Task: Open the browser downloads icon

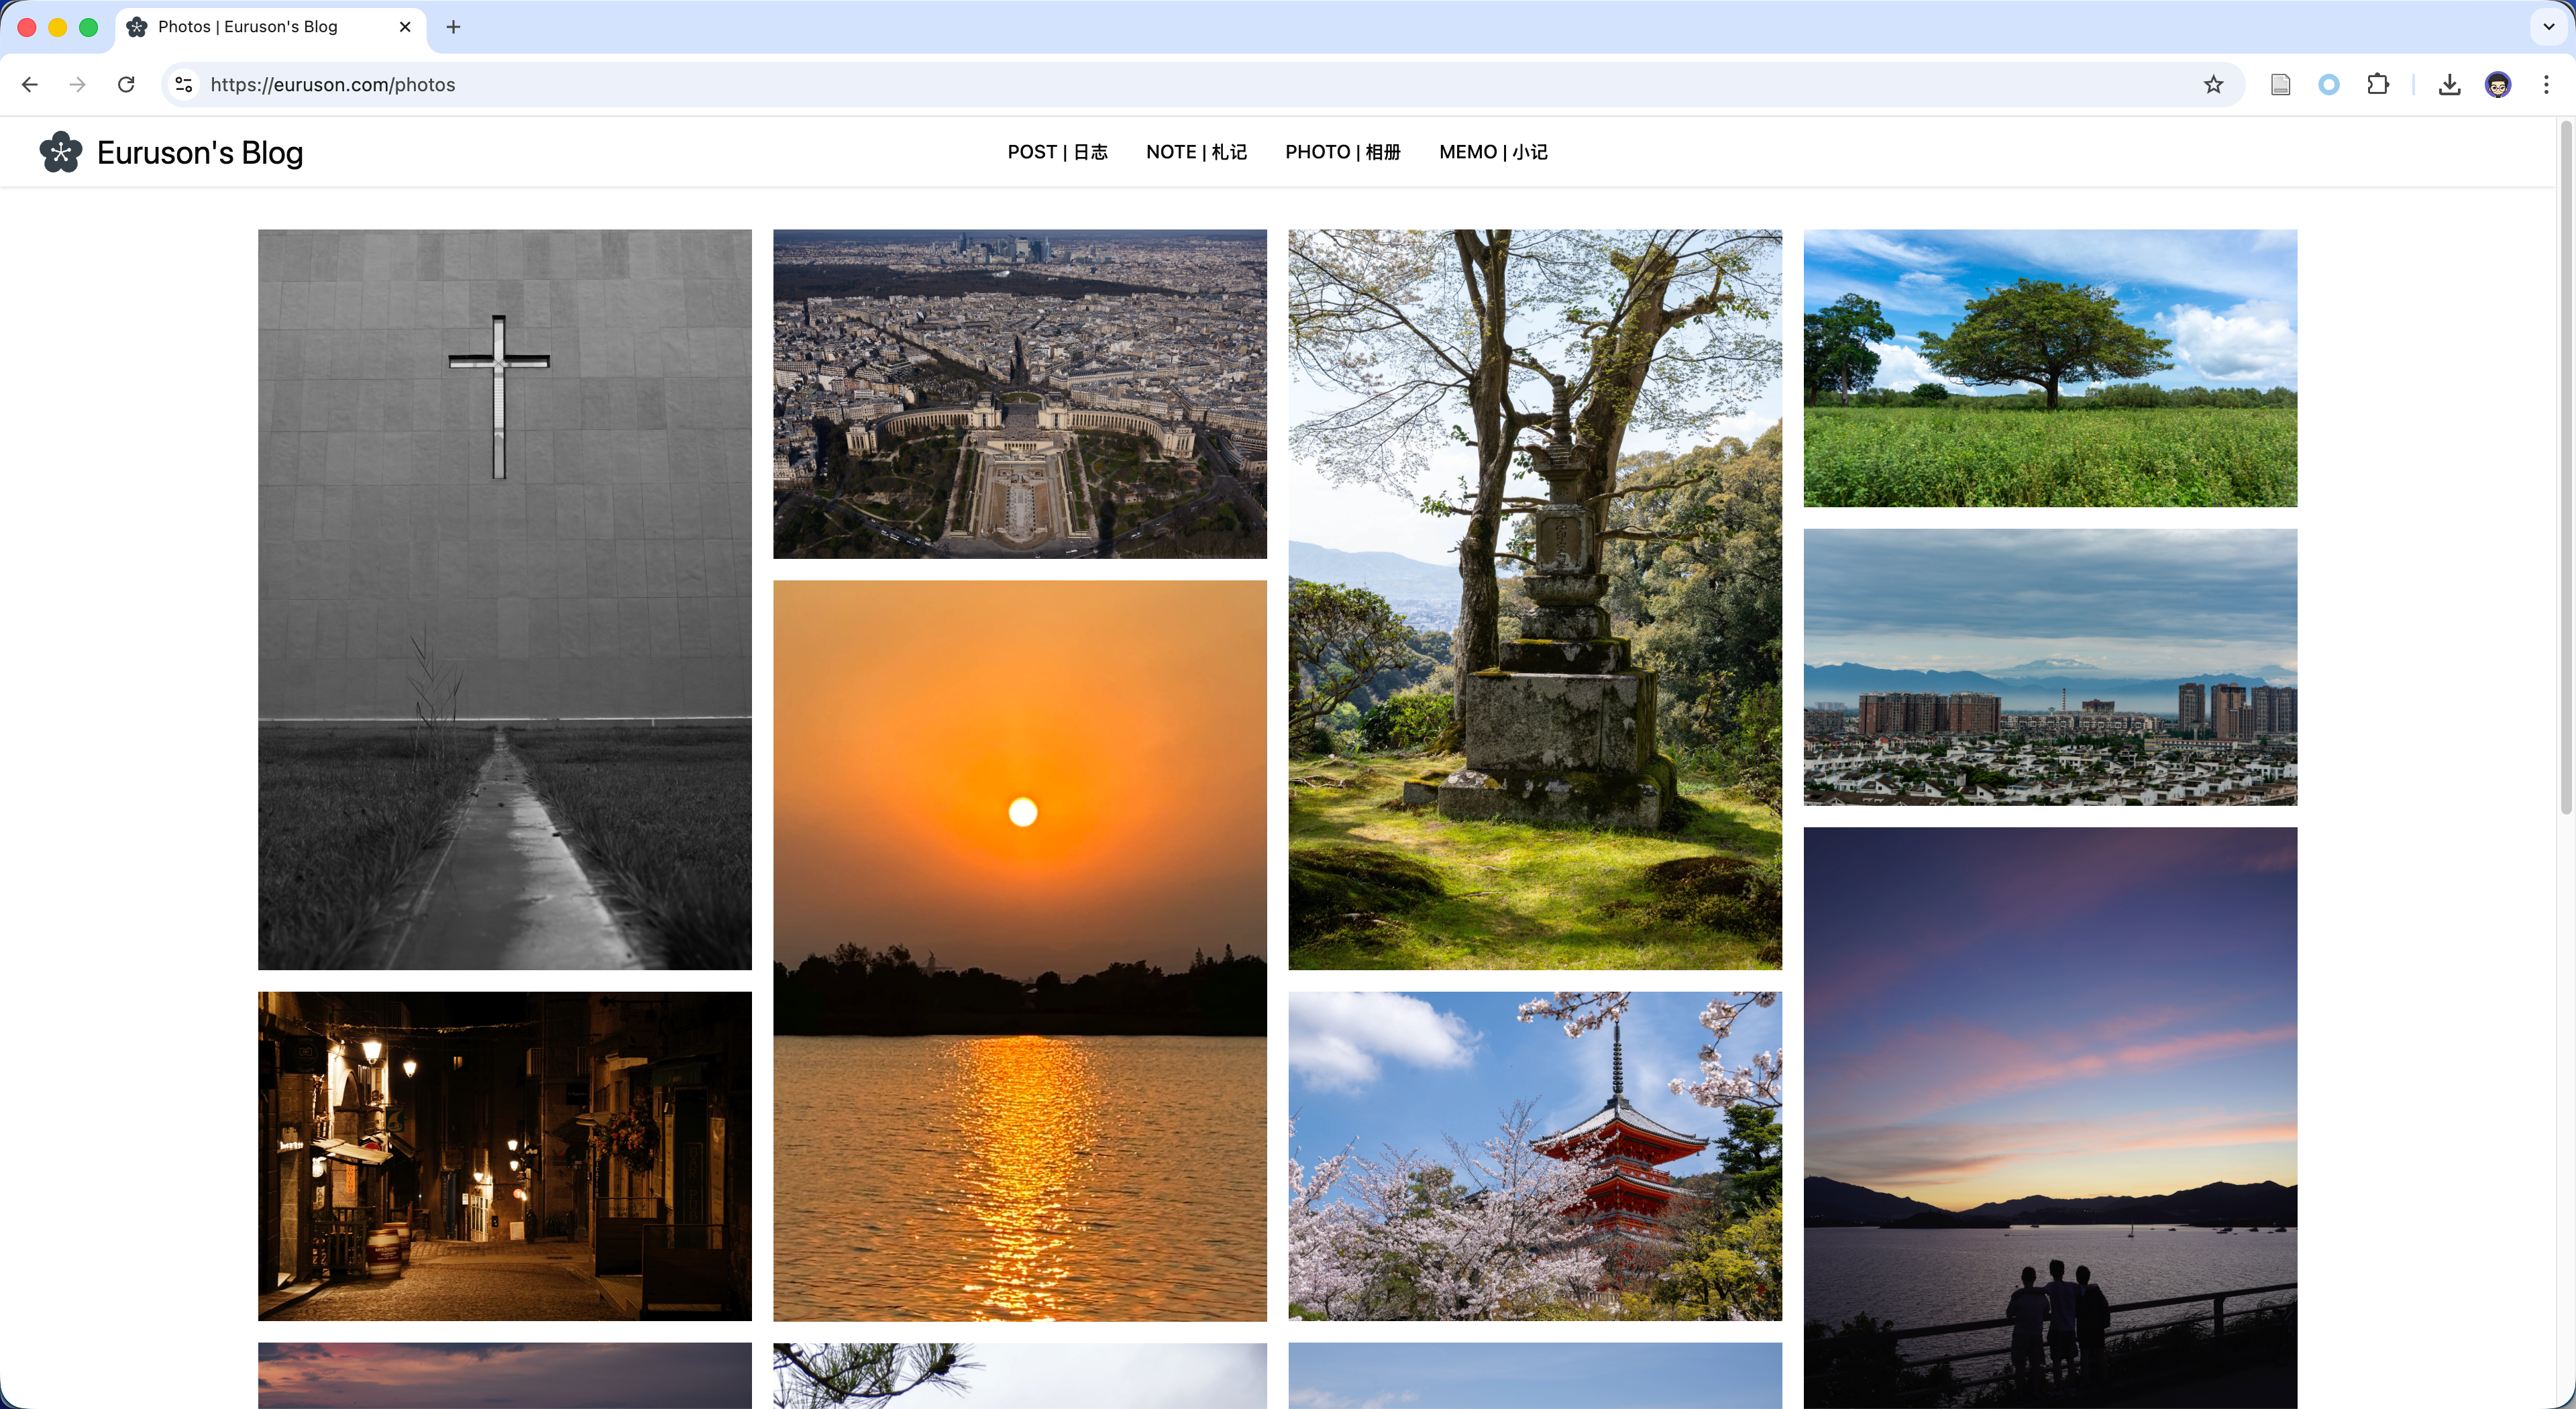Action: pyautogui.click(x=2449, y=85)
